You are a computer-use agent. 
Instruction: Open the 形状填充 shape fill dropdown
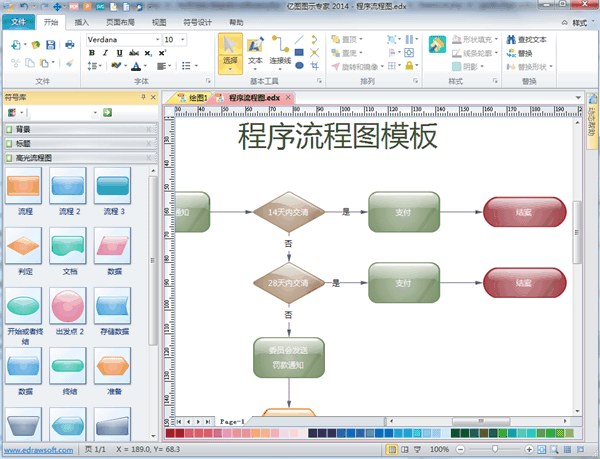pyautogui.click(x=496, y=39)
